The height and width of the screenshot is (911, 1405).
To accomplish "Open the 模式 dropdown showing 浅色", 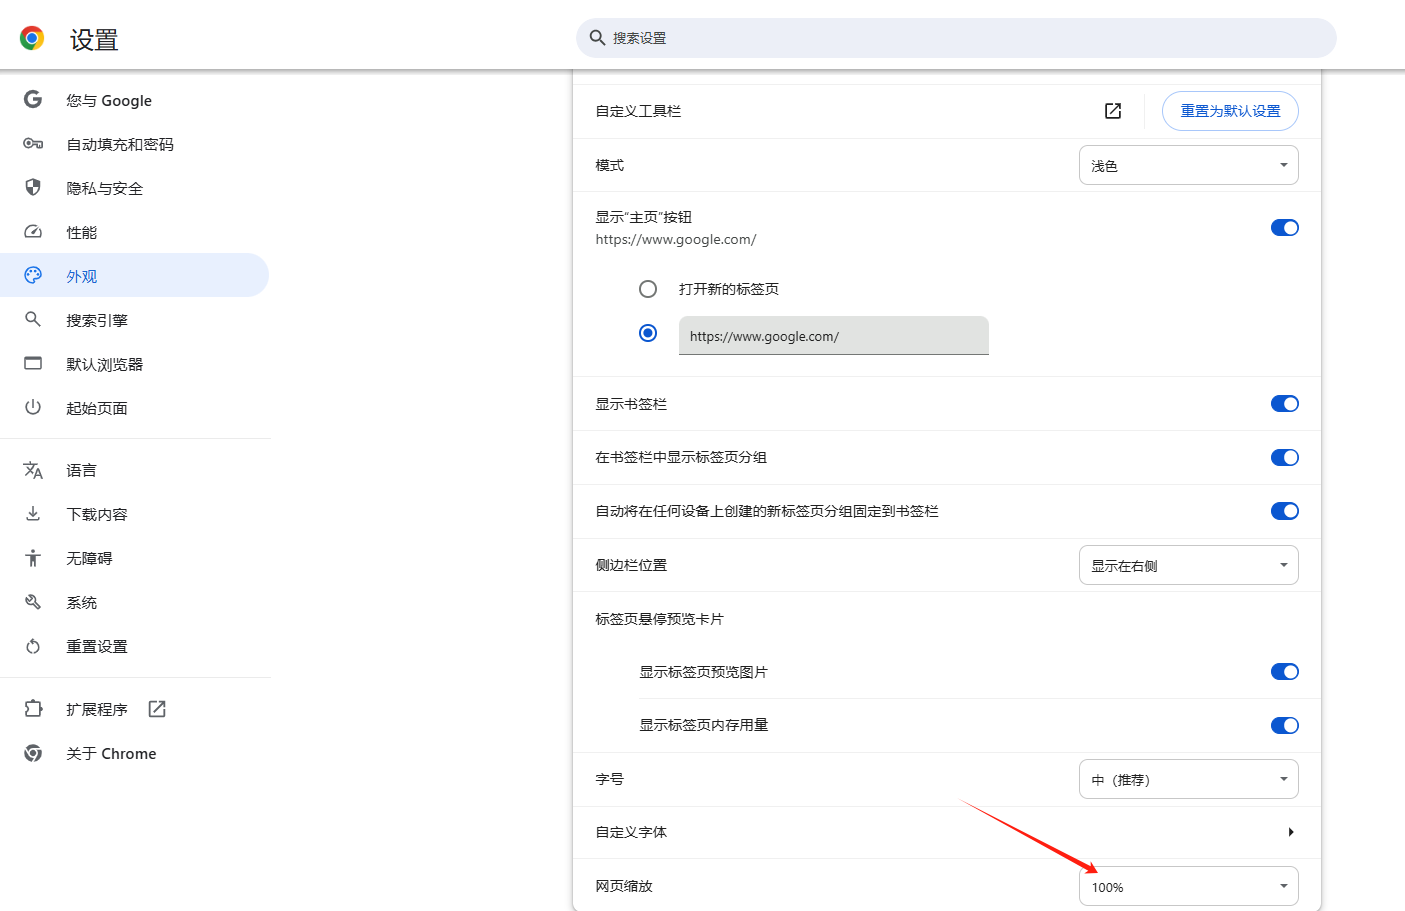I will point(1189,165).
